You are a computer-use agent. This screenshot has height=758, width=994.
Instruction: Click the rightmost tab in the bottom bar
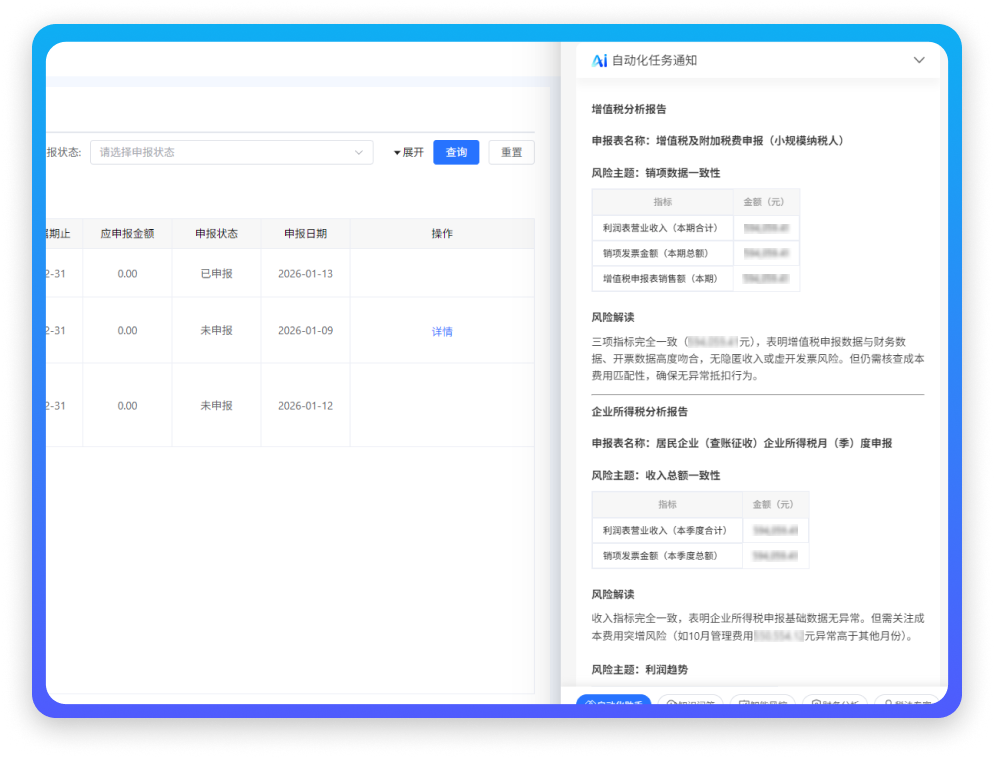pos(907,703)
